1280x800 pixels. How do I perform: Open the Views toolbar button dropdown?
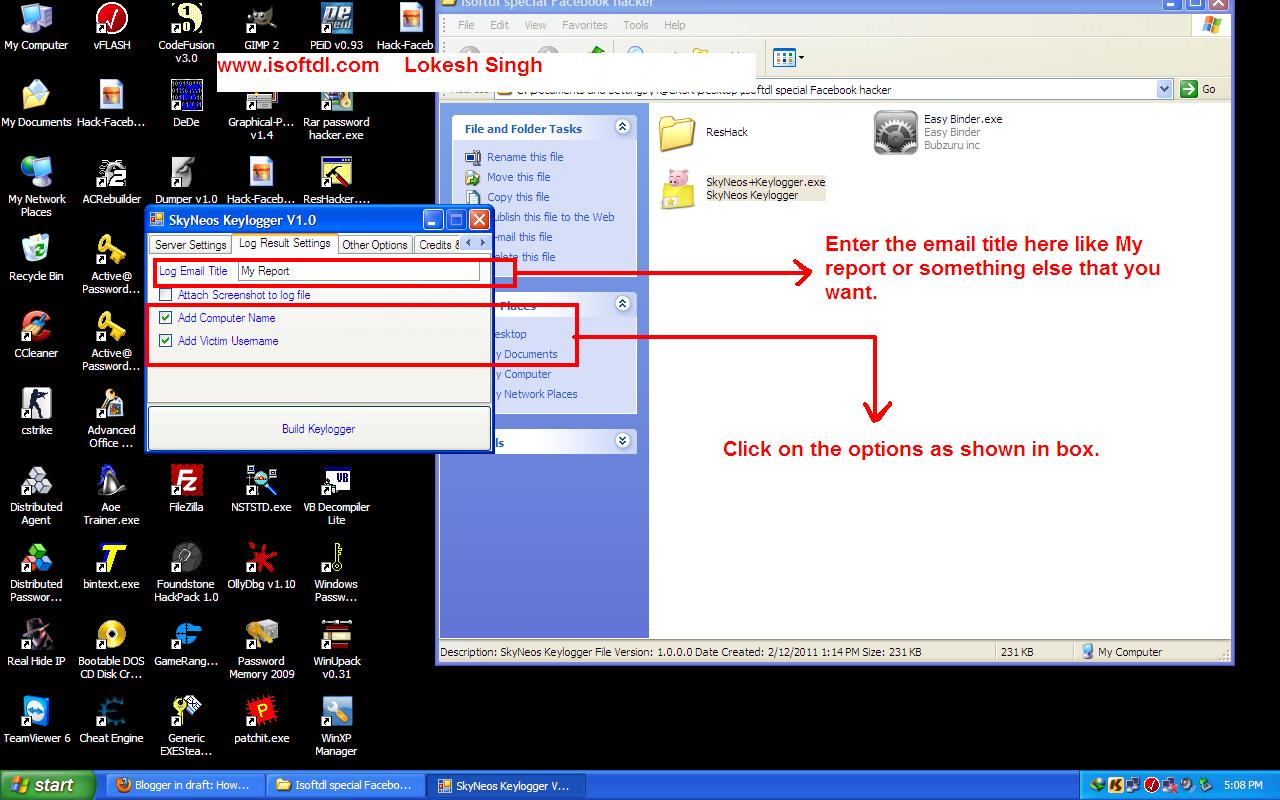801,58
